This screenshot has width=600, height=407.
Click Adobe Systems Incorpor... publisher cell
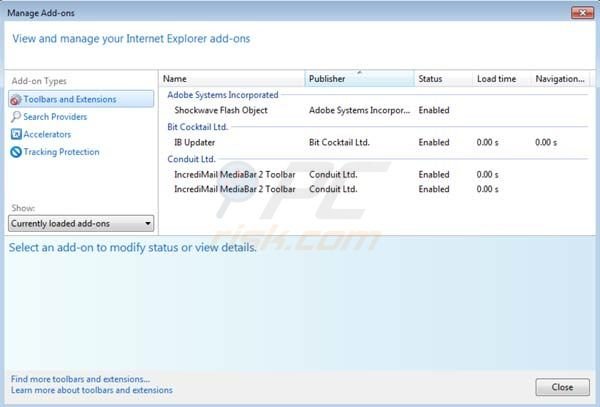pyautogui.click(x=359, y=110)
